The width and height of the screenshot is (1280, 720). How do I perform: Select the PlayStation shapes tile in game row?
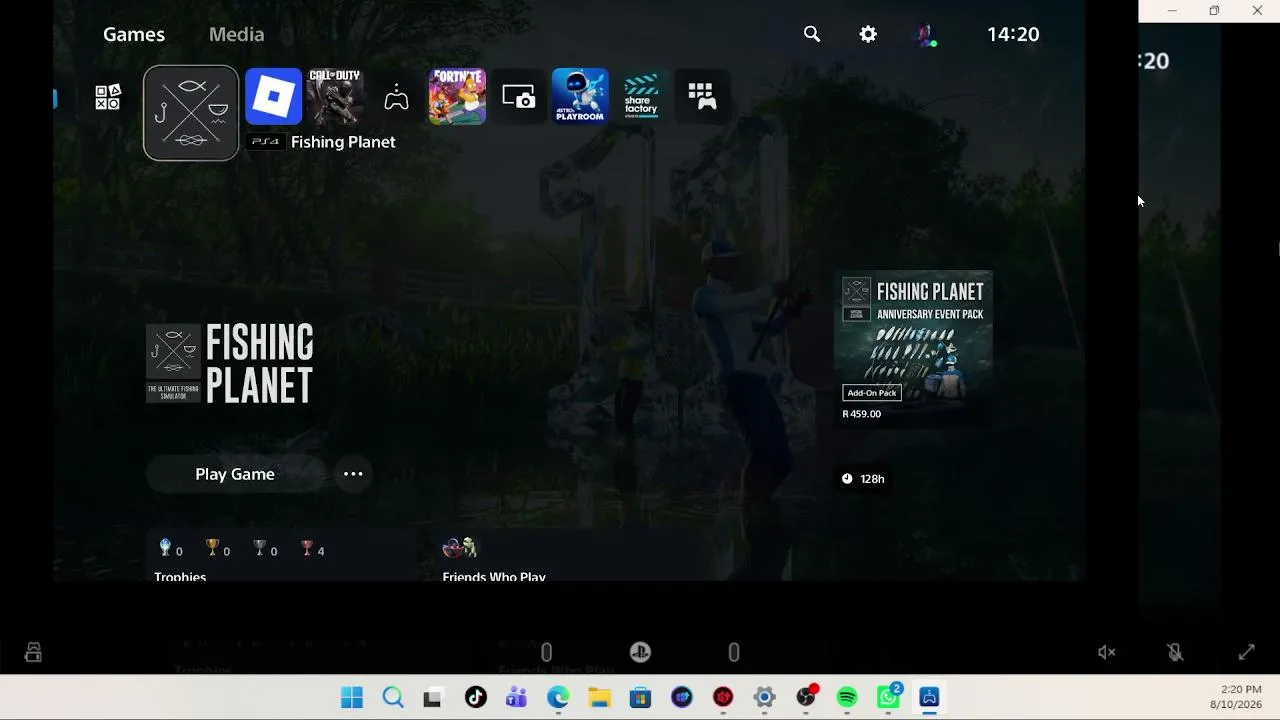[108, 97]
